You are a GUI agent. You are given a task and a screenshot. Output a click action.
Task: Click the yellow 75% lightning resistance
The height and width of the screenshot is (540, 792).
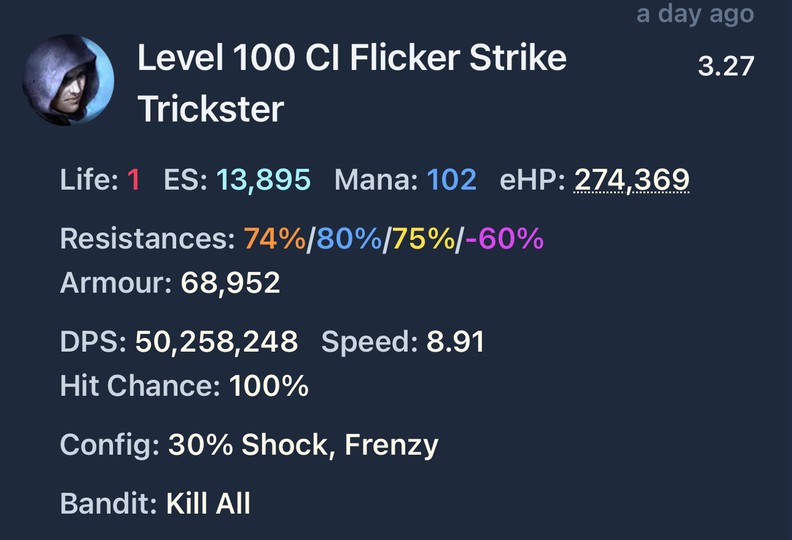[420, 240]
